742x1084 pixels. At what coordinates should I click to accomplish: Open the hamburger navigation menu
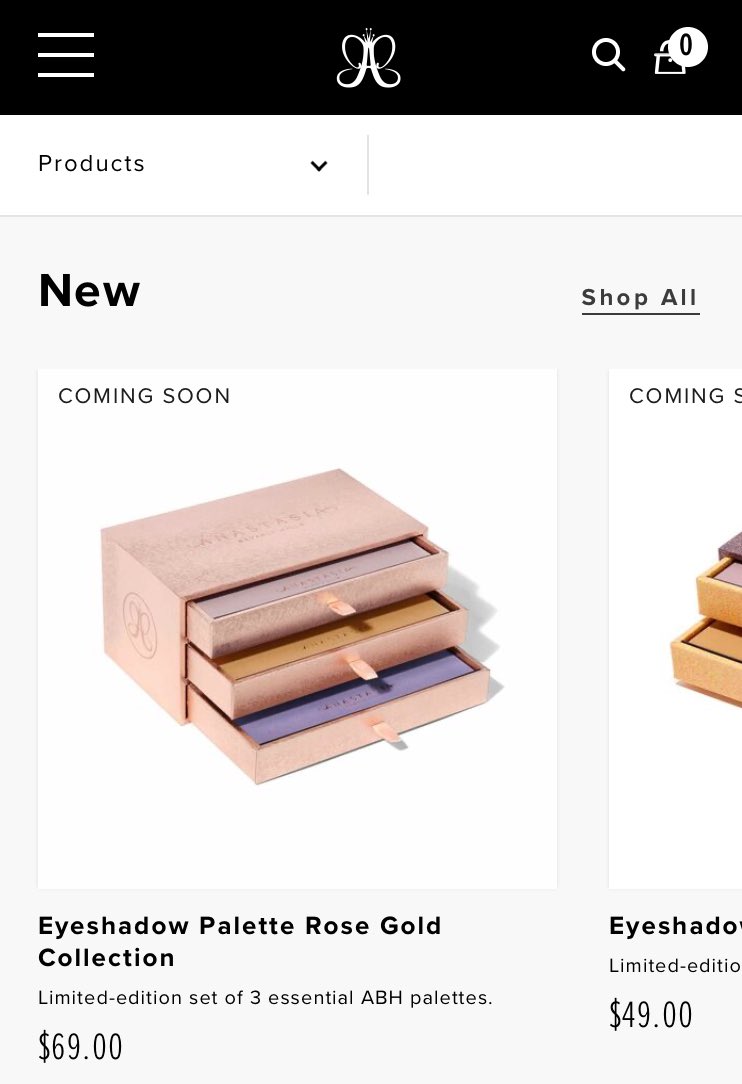66,55
